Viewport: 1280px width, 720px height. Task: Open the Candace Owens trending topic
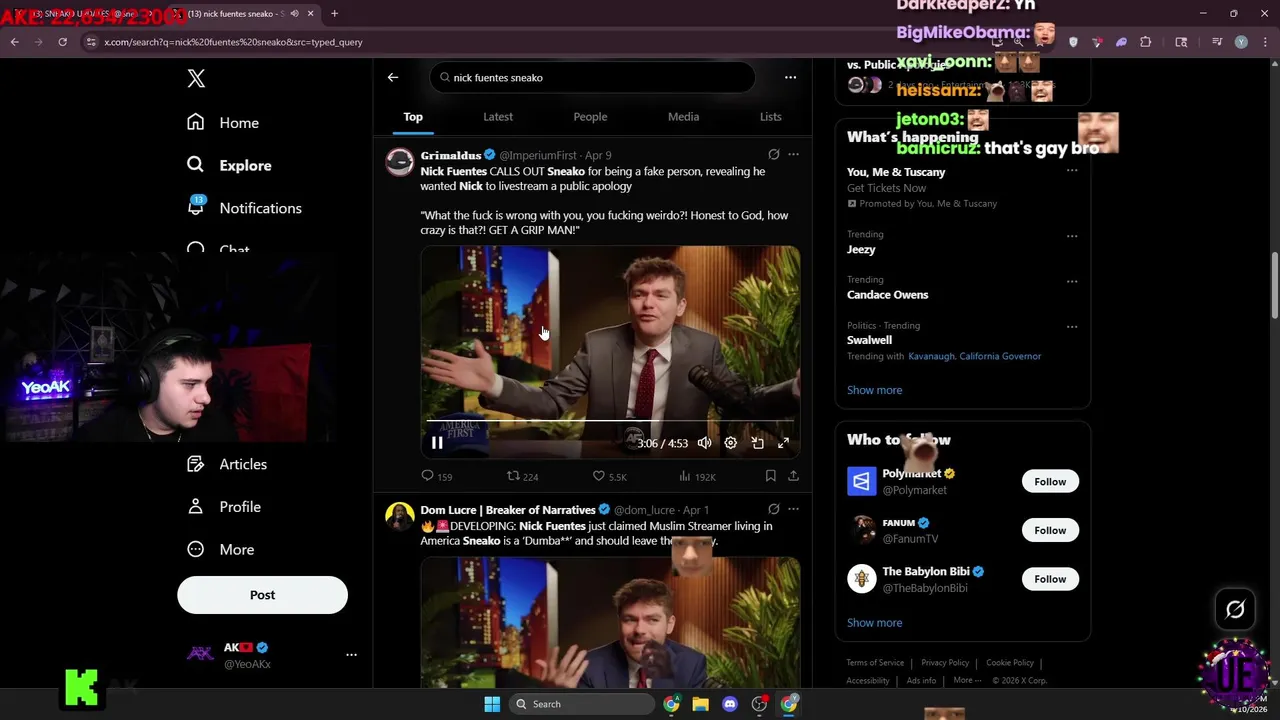coord(887,295)
